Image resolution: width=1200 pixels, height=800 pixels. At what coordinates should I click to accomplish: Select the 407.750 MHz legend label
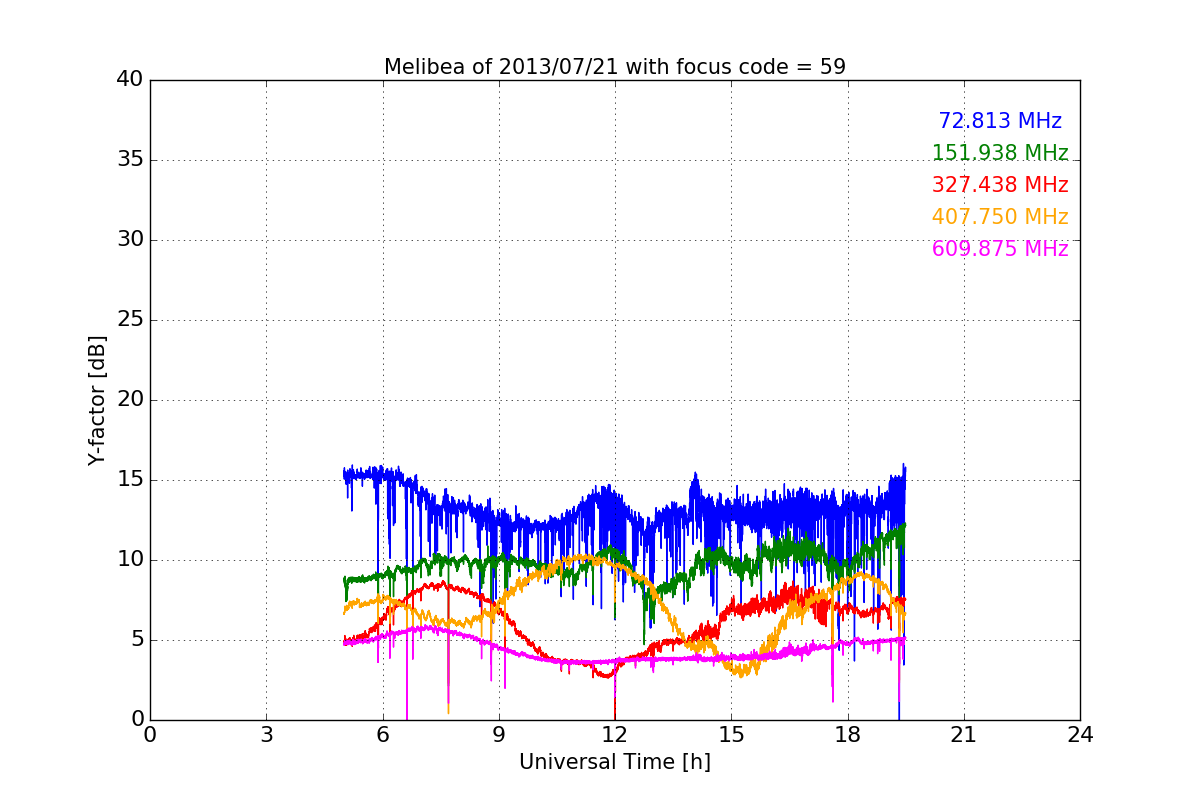click(1000, 217)
